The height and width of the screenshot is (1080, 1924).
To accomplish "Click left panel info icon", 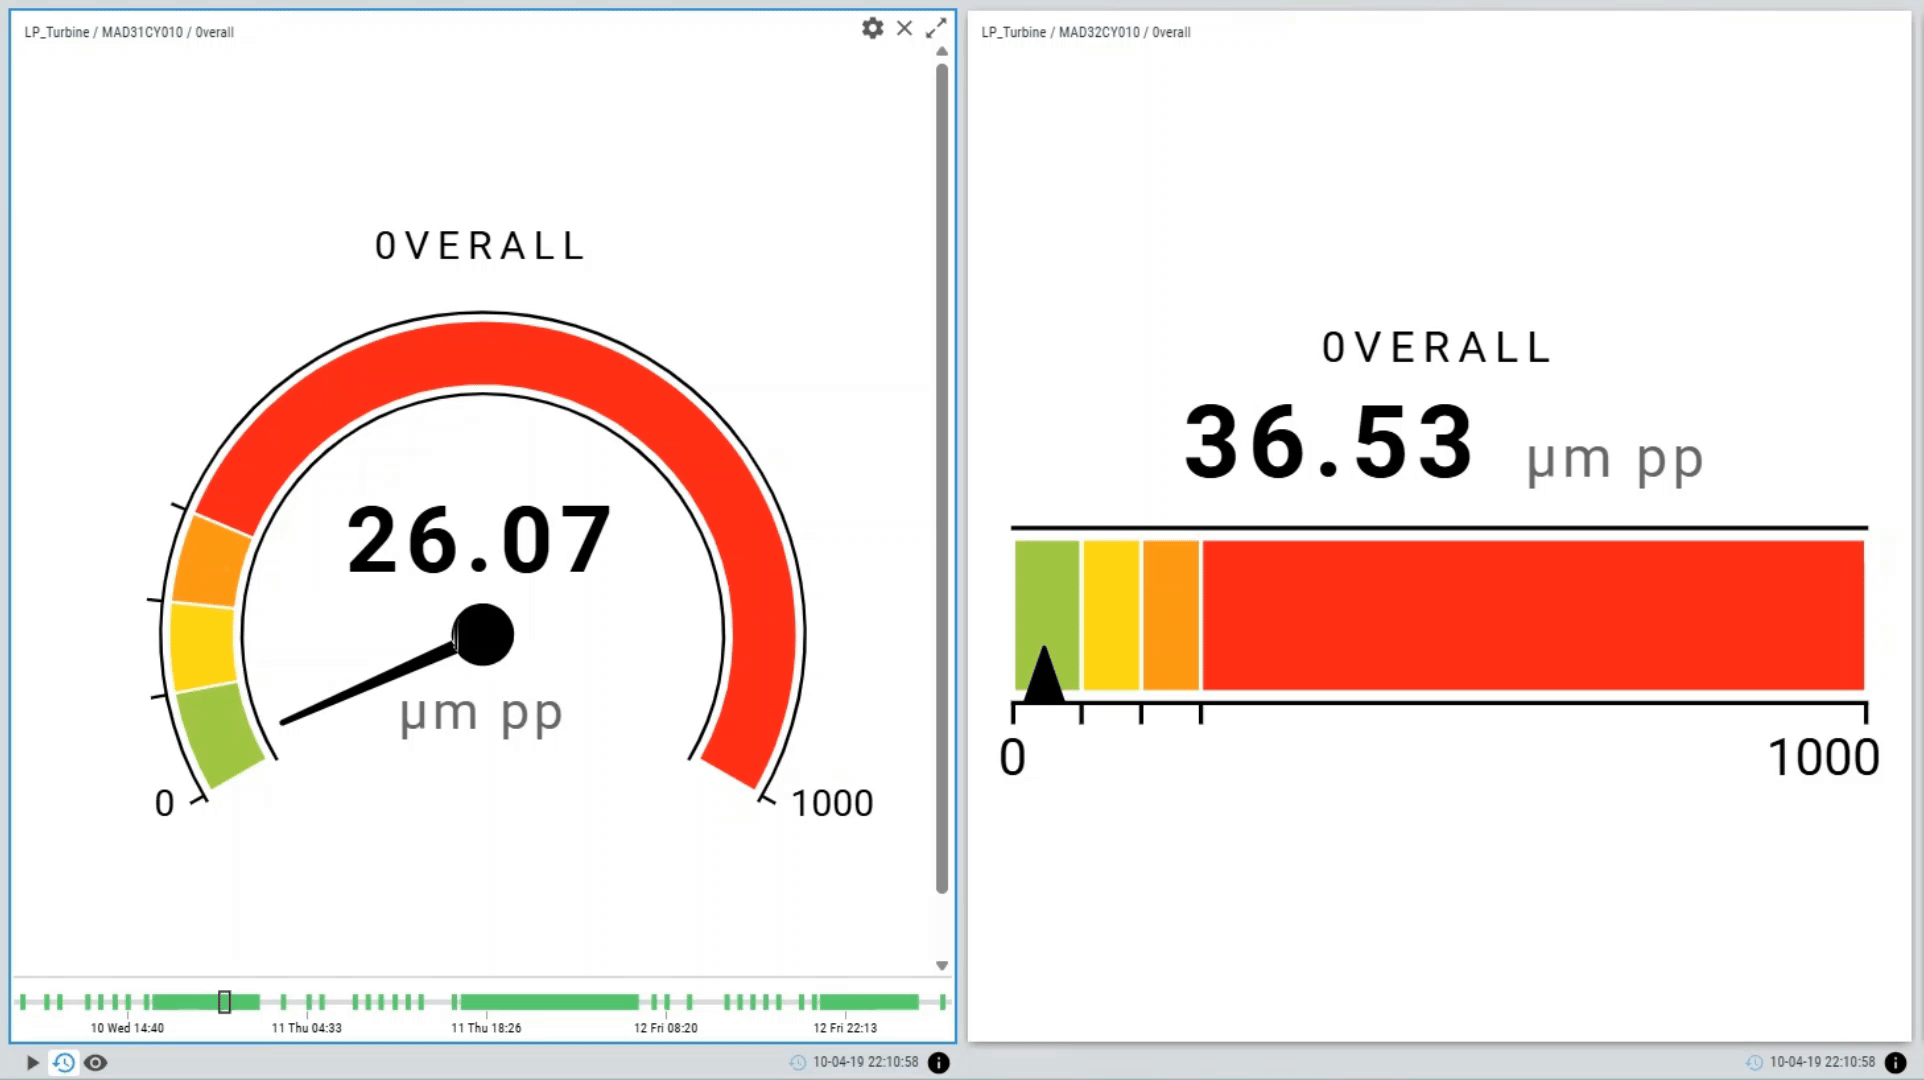I will (938, 1062).
